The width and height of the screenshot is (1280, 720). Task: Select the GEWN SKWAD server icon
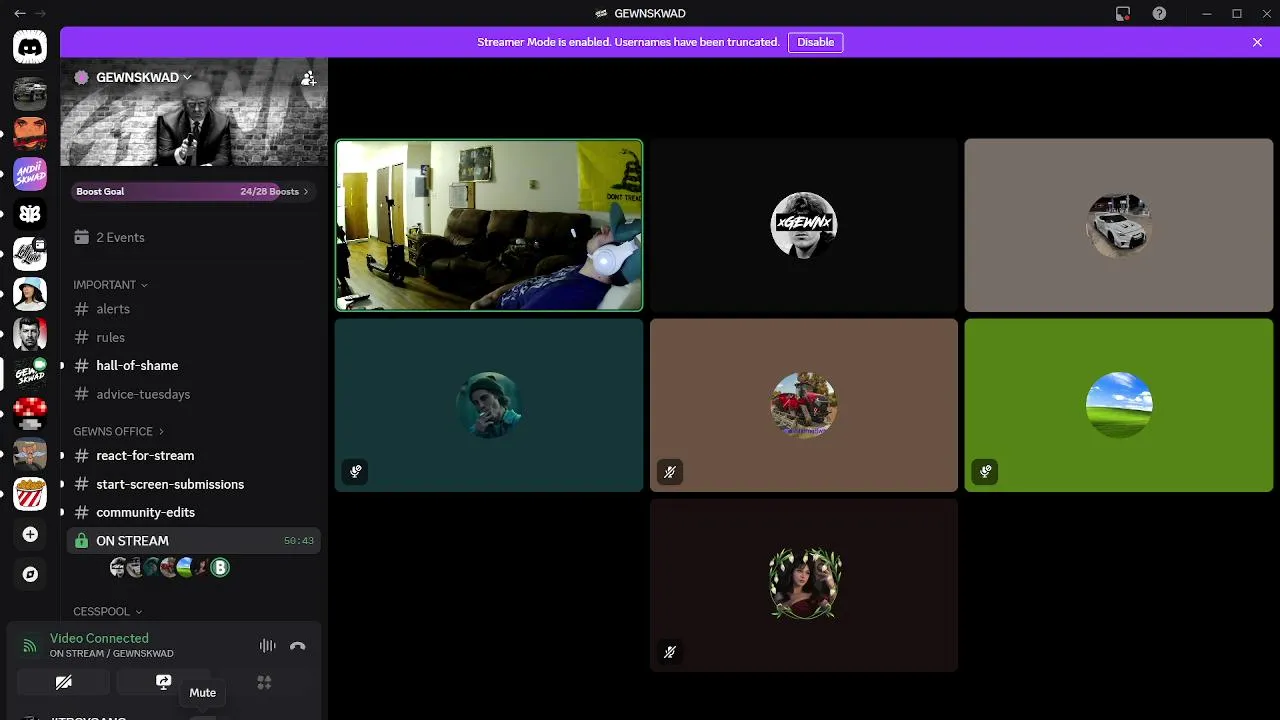coord(30,373)
